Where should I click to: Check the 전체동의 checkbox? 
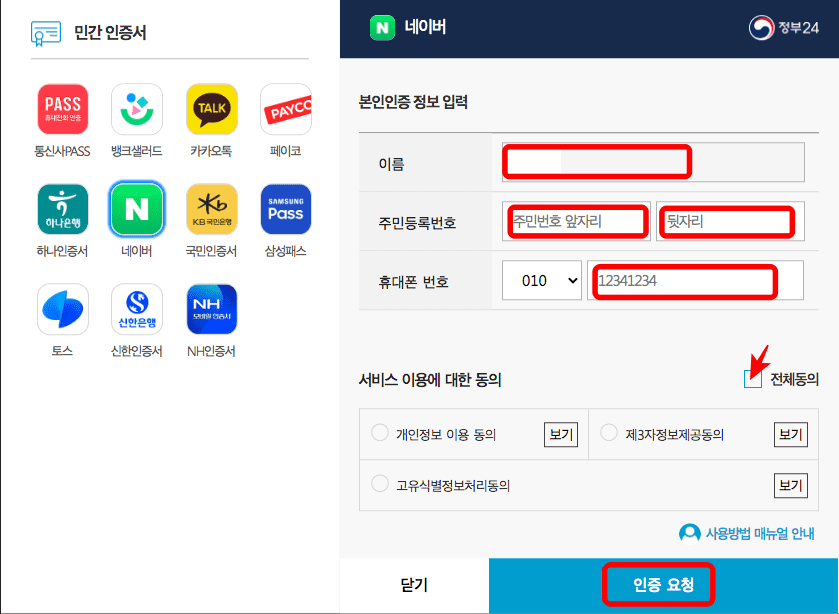(753, 379)
